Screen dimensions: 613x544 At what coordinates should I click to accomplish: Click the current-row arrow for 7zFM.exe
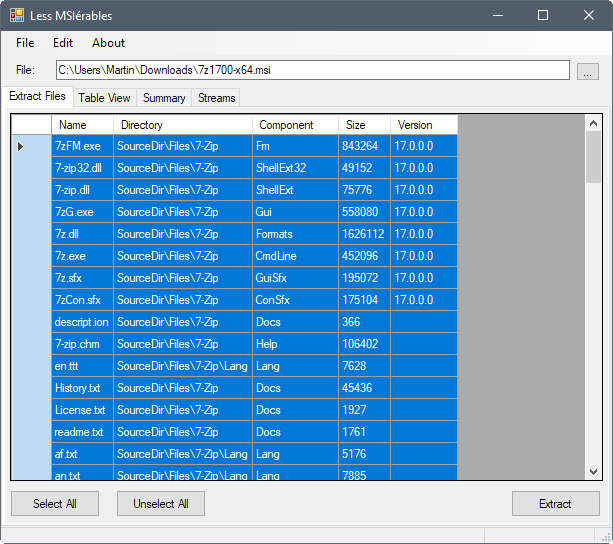coord(20,147)
